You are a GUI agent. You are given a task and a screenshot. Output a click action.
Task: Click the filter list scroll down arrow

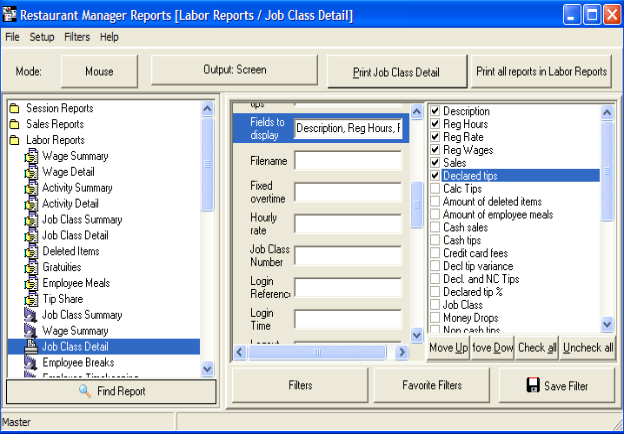coord(416,335)
